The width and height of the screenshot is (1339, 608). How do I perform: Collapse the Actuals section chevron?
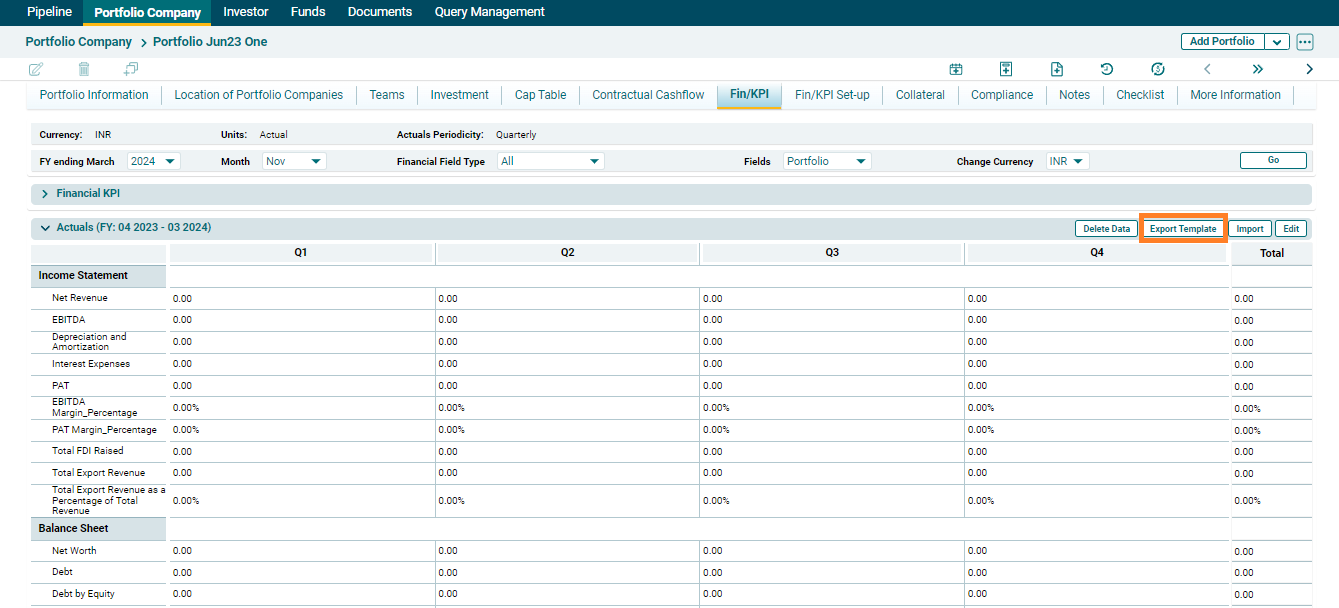coord(45,228)
